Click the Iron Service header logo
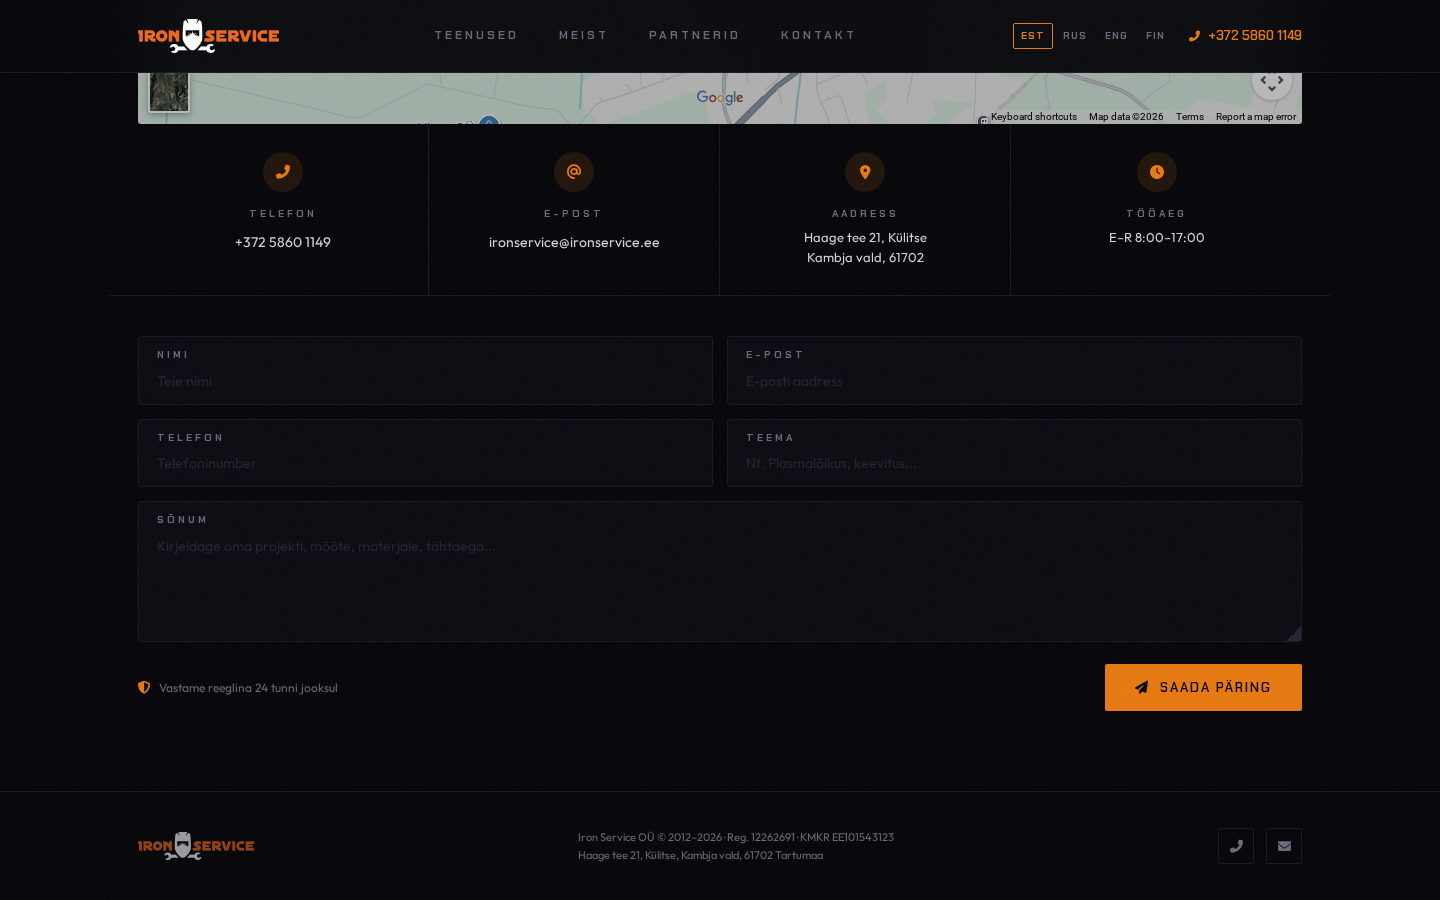This screenshot has height=900, width=1440. 208,36
